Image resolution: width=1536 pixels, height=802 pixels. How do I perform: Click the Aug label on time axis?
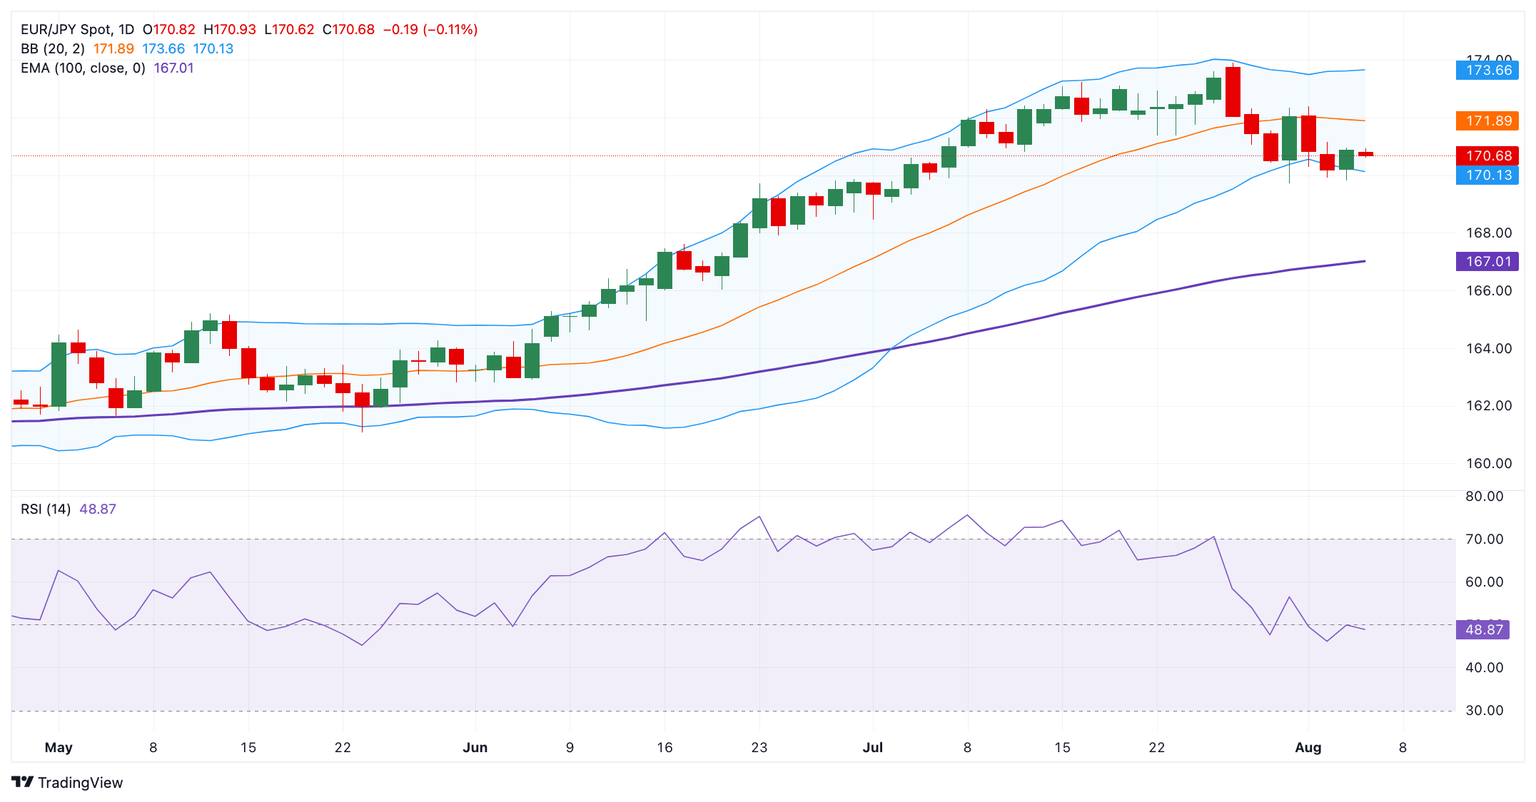pos(1308,748)
